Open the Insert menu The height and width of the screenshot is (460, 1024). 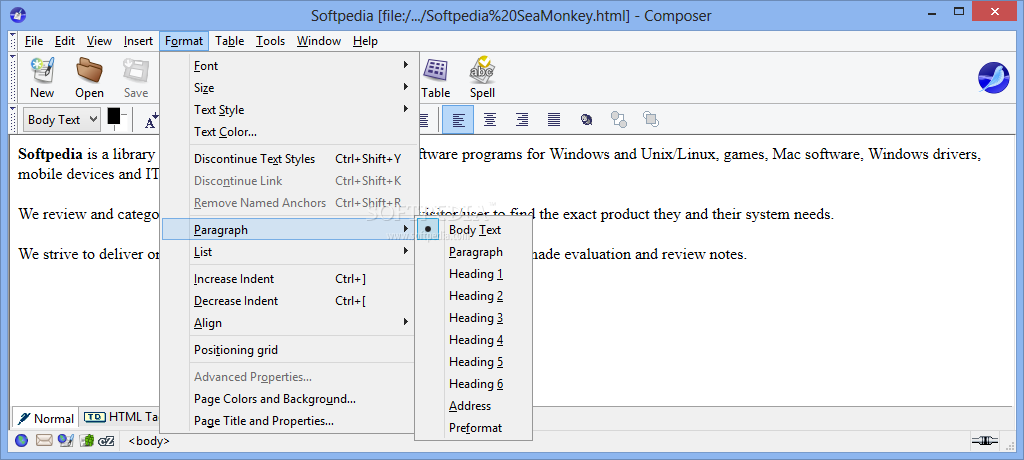tap(138, 41)
